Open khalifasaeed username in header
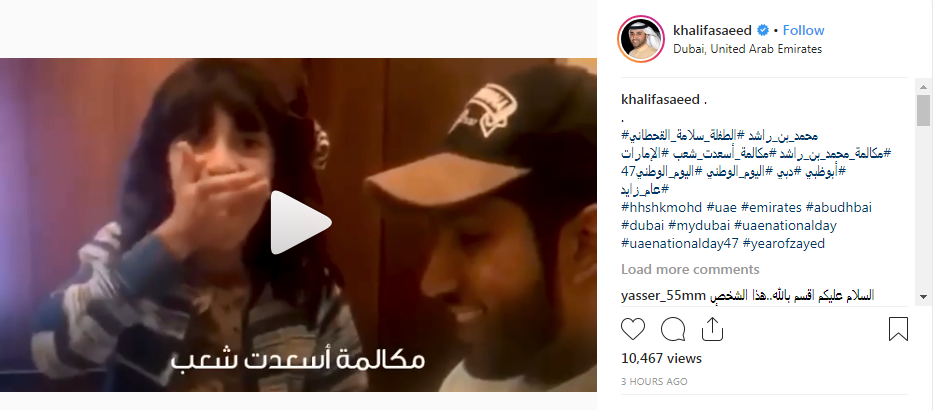The width and height of the screenshot is (933, 410). (712, 30)
